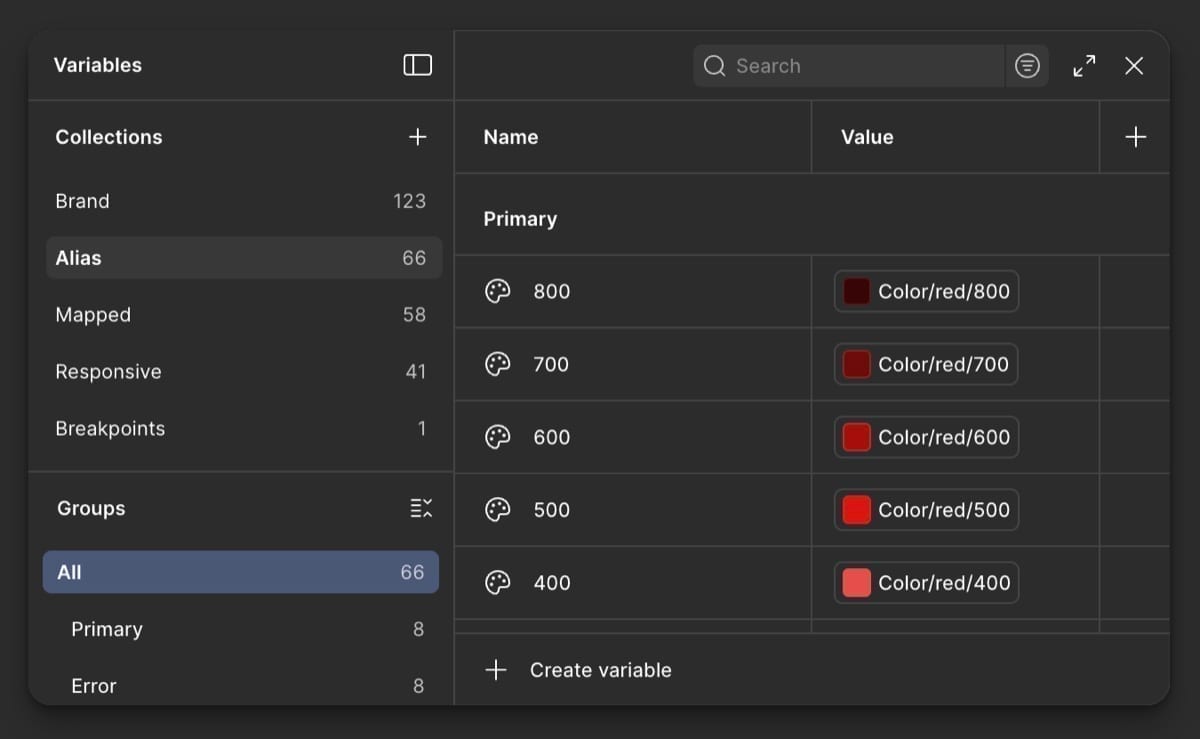Select the All group
This screenshot has height=739, width=1200.
241,572
